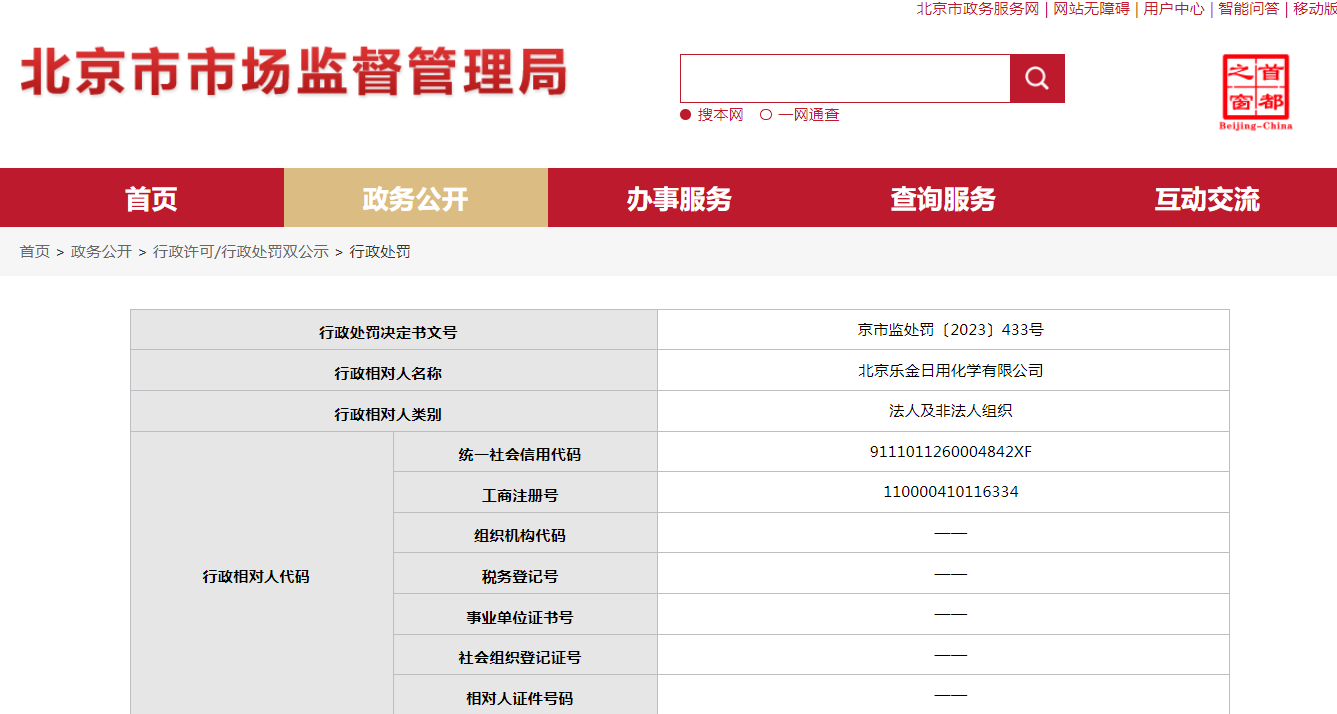Click the 事业单位证书号 label cell

tap(525, 616)
